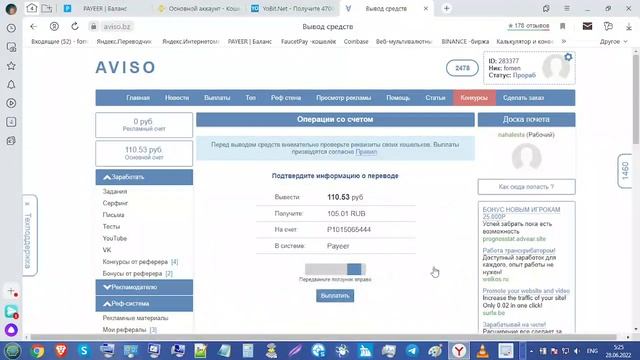Click new tab plus button
This screenshot has width=640, height=360.
tap(447, 8)
